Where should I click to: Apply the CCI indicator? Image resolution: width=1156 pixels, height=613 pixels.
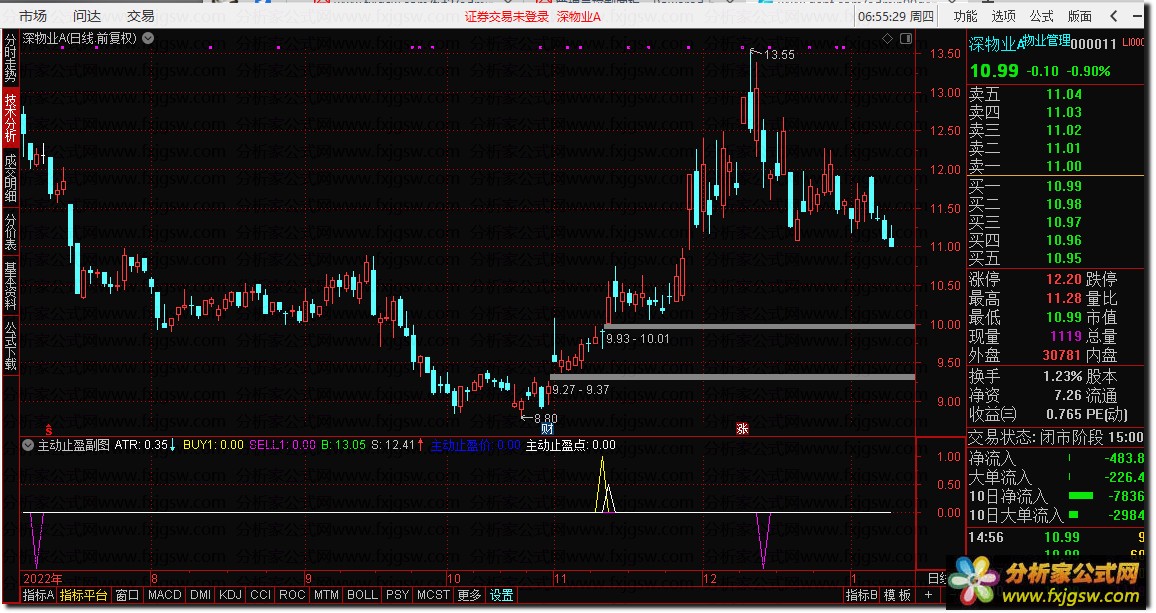click(x=260, y=595)
